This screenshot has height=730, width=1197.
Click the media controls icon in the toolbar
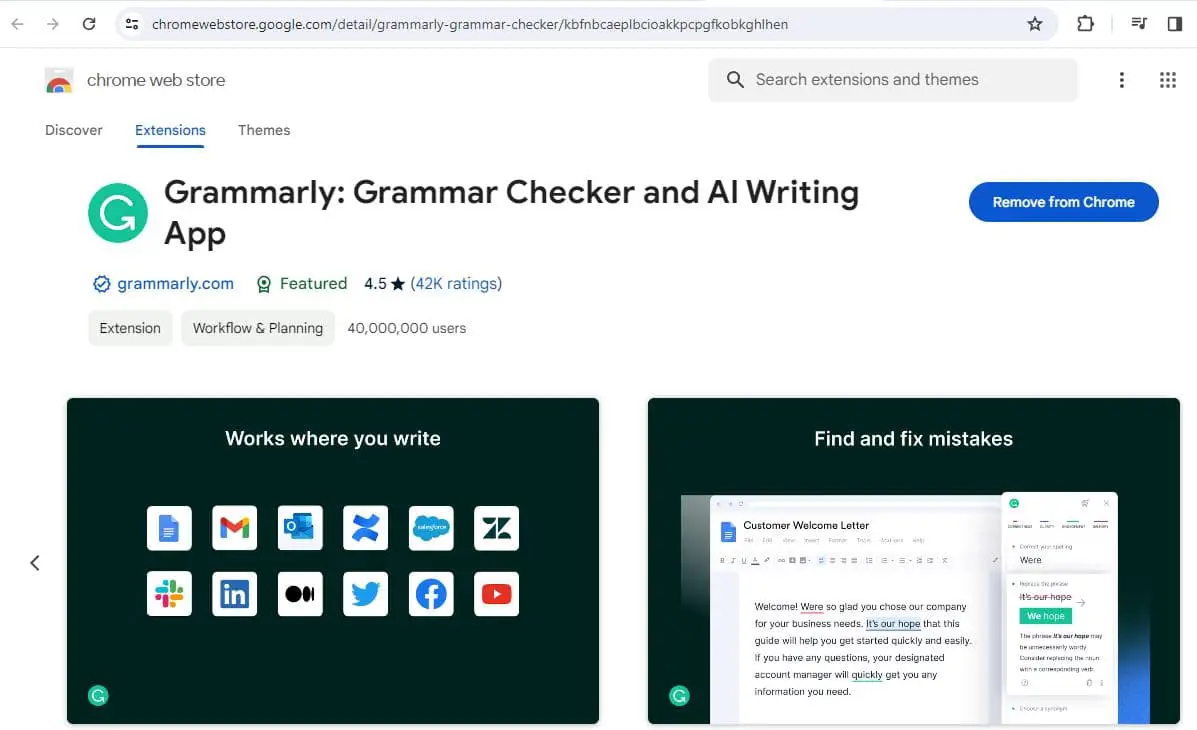coord(1138,23)
